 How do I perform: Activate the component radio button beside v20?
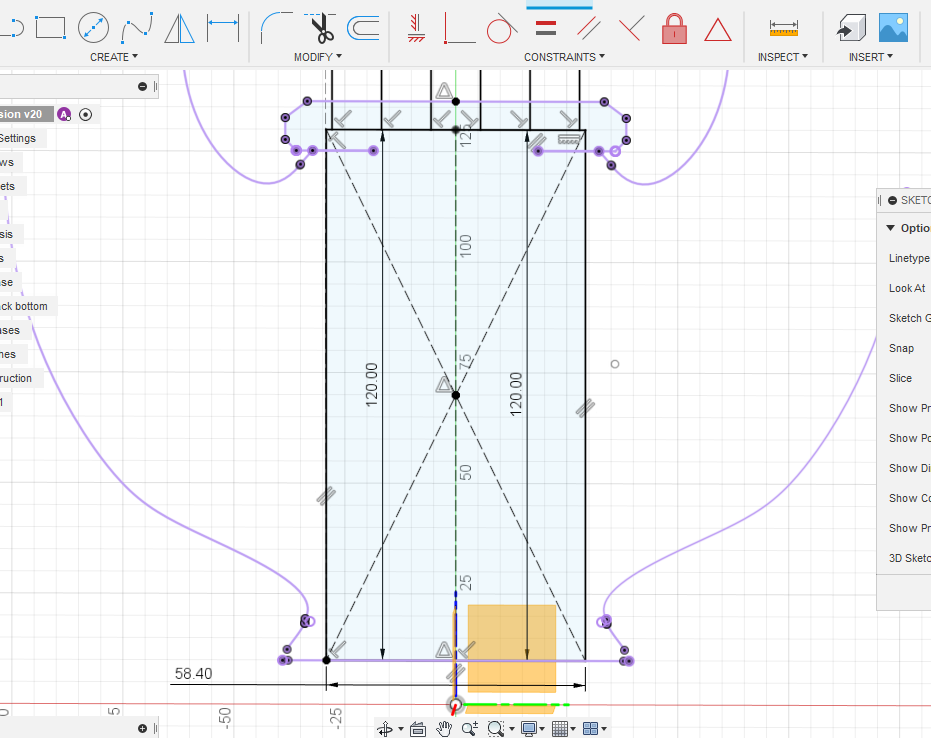point(86,115)
